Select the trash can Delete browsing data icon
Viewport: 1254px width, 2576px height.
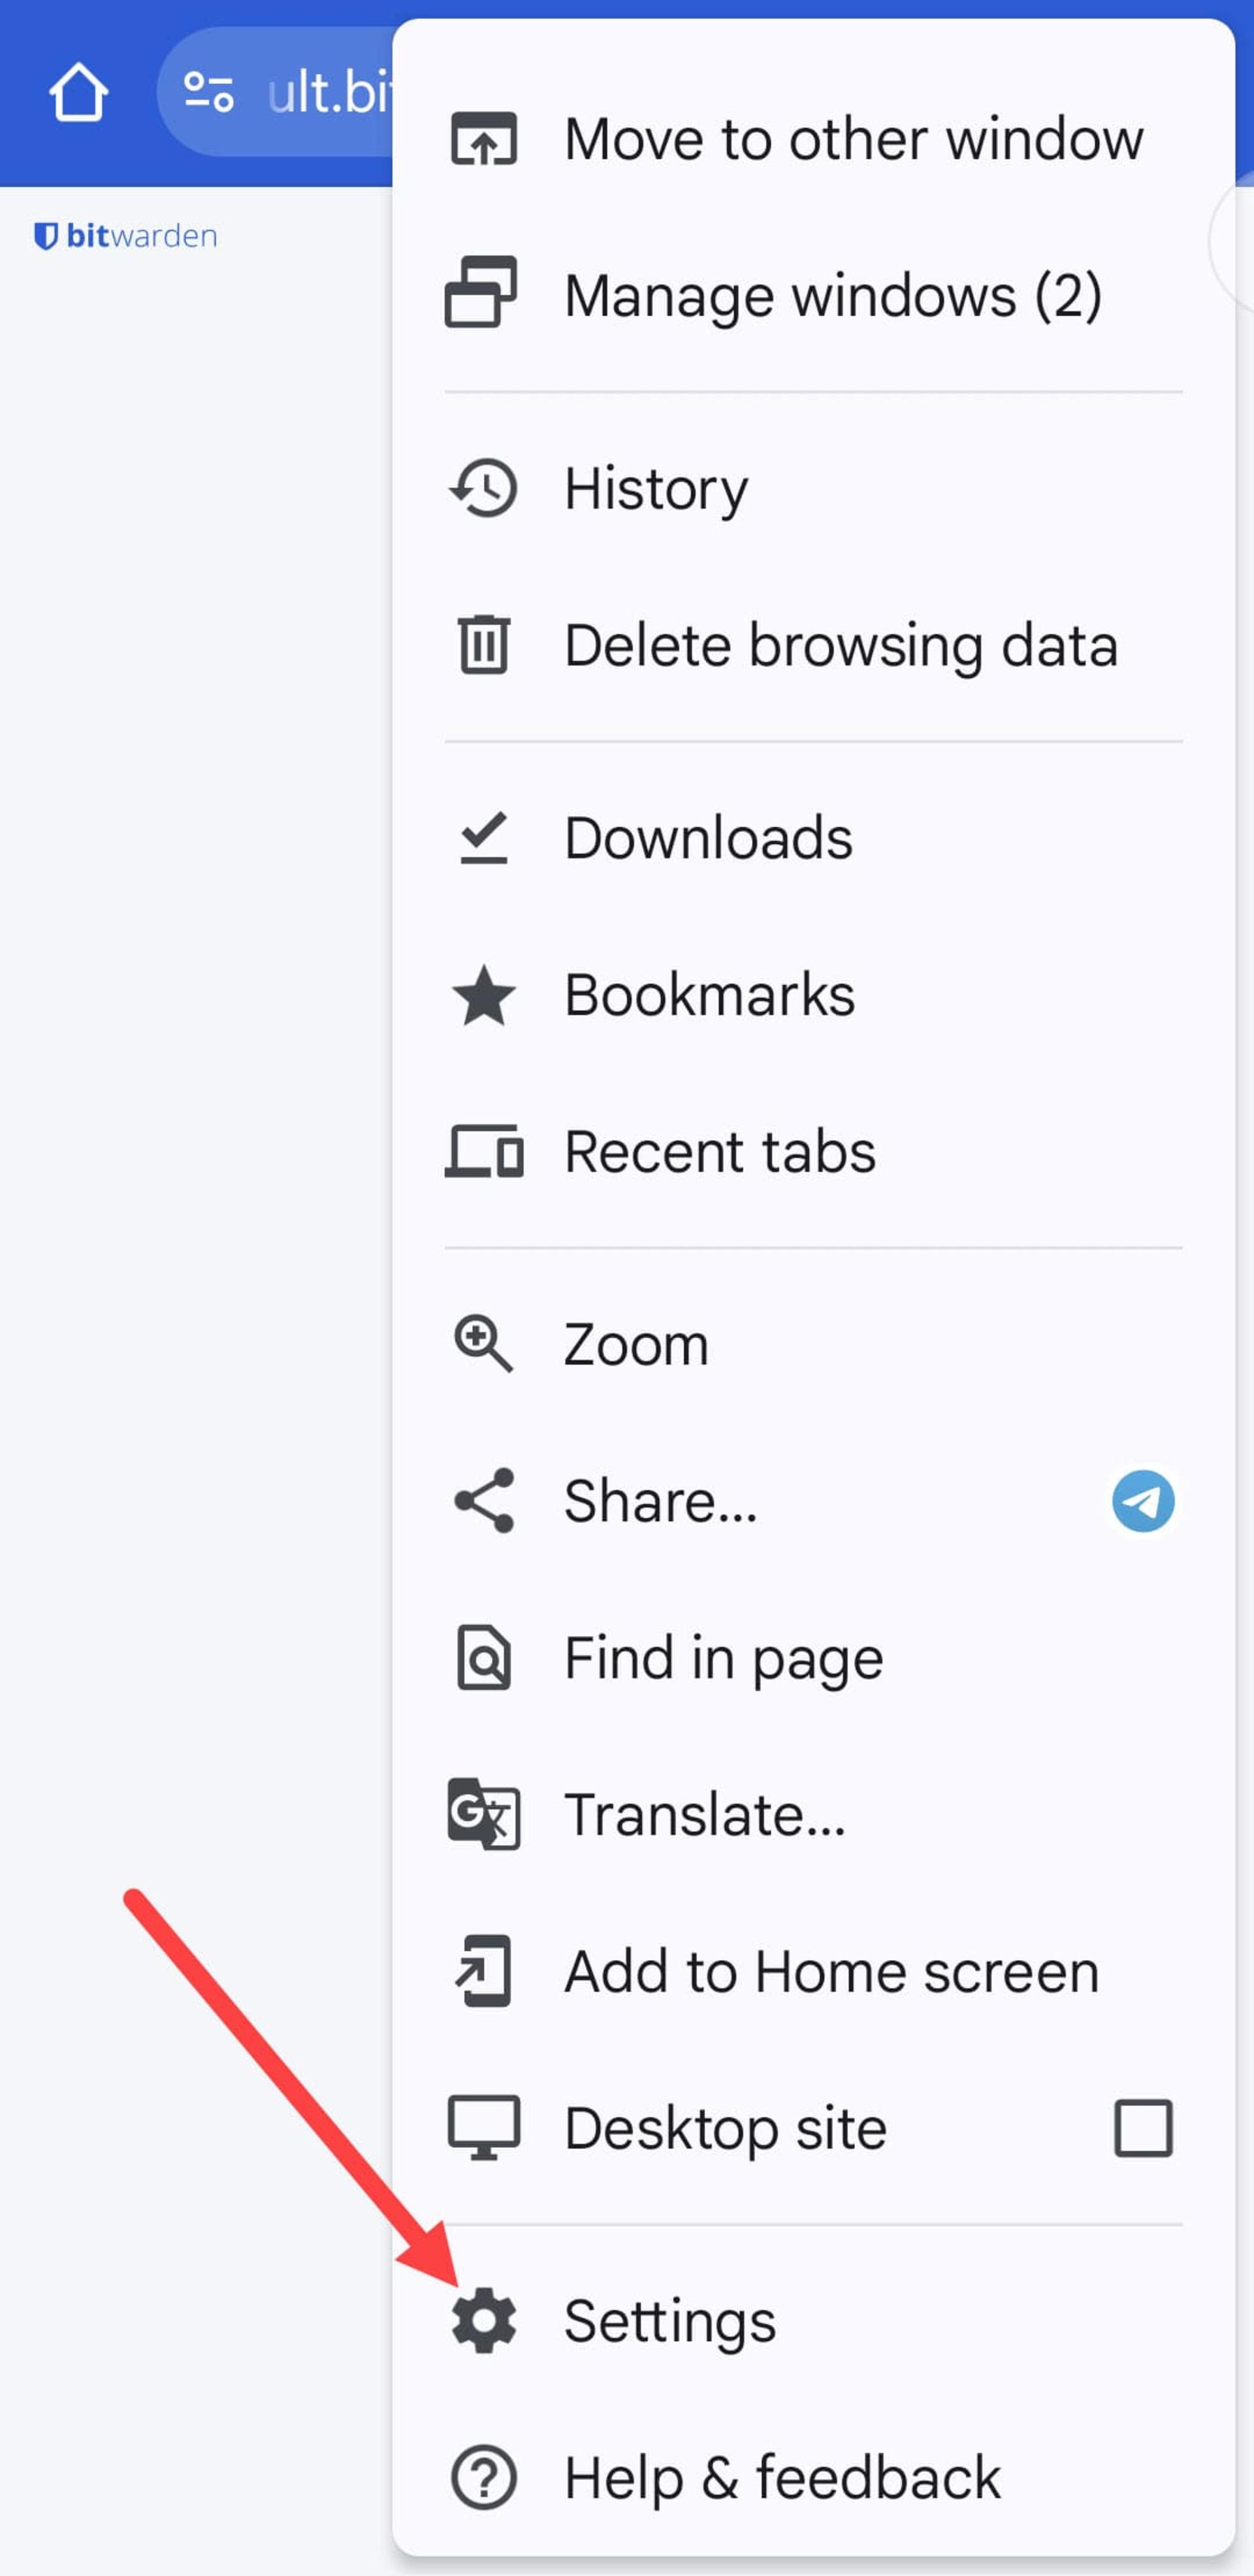(x=483, y=644)
